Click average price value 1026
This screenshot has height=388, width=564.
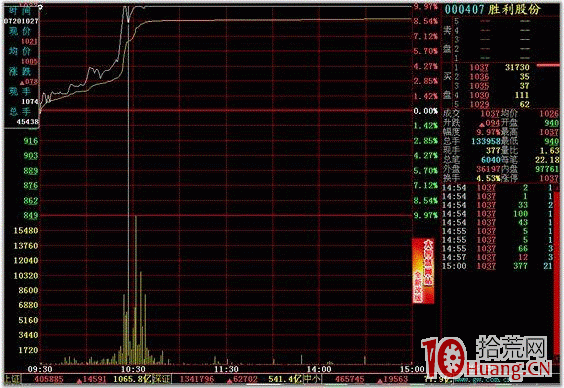pos(549,114)
